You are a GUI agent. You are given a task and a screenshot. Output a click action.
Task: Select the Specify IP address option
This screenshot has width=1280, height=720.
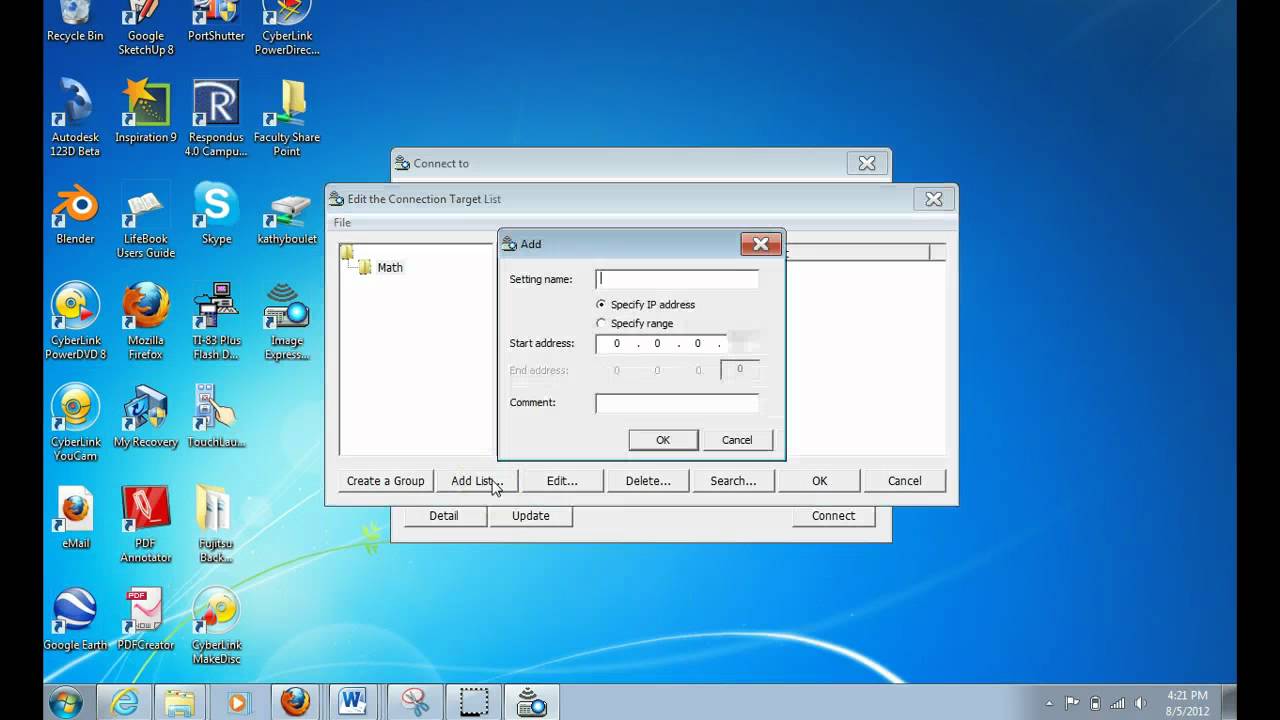(x=645, y=304)
